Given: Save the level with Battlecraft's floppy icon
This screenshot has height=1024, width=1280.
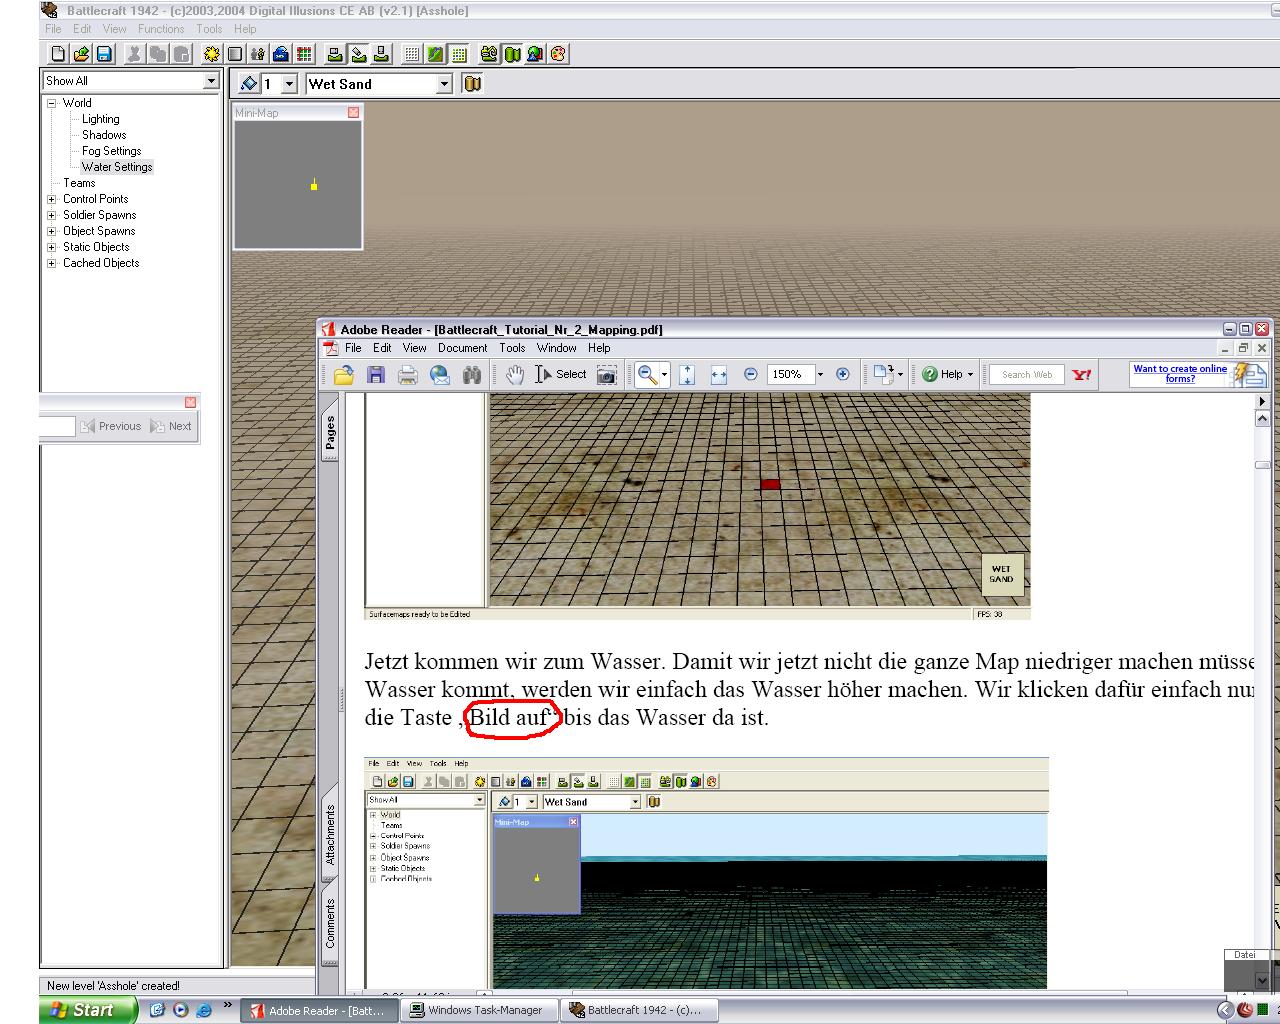Looking at the screenshot, I should [x=104, y=54].
